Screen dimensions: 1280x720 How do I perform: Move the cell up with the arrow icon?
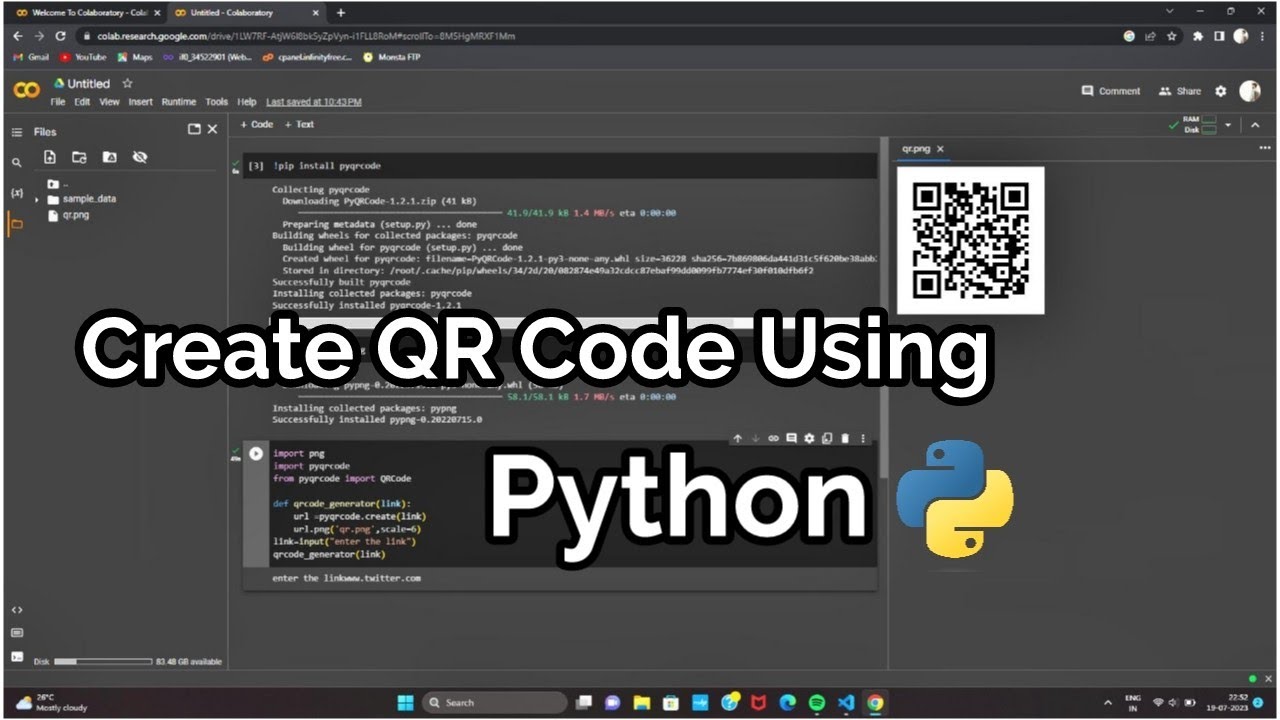pyautogui.click(x=737, y=438)
